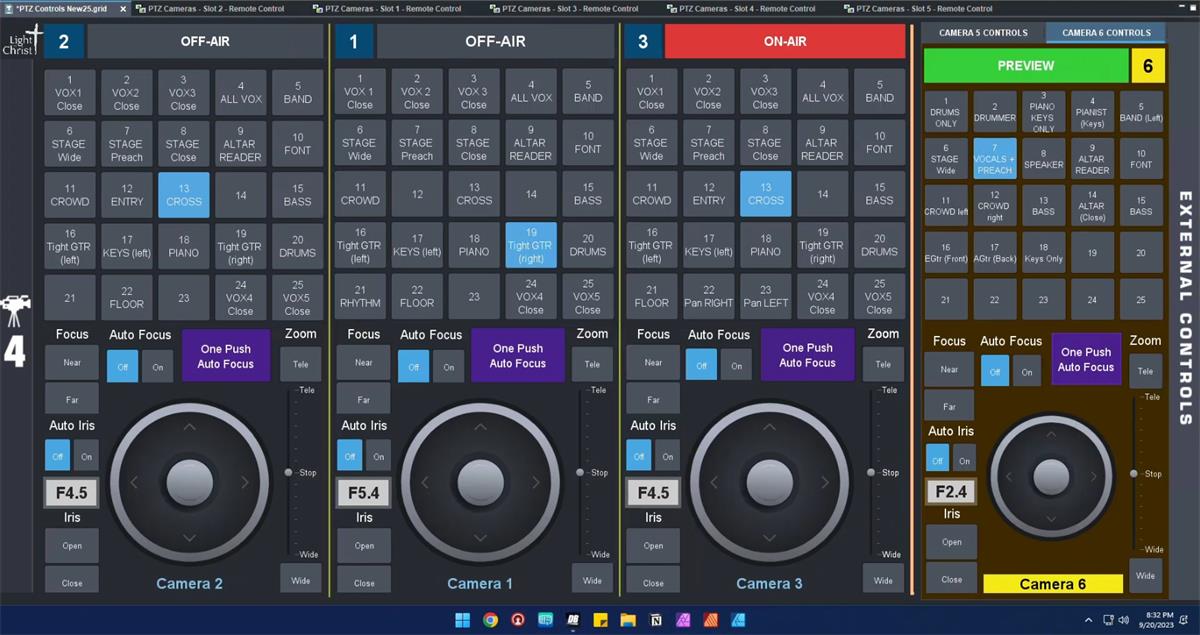
Task: Click Camera 2 zoom slider Stop handle
Action: click(x=288, y=472)
